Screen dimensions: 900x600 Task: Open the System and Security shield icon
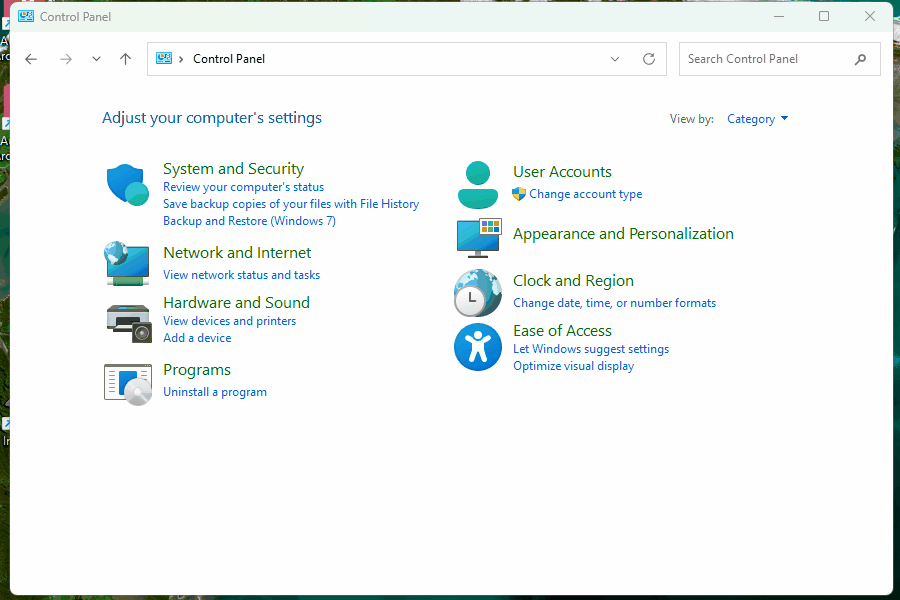click(x=127, y=185)
